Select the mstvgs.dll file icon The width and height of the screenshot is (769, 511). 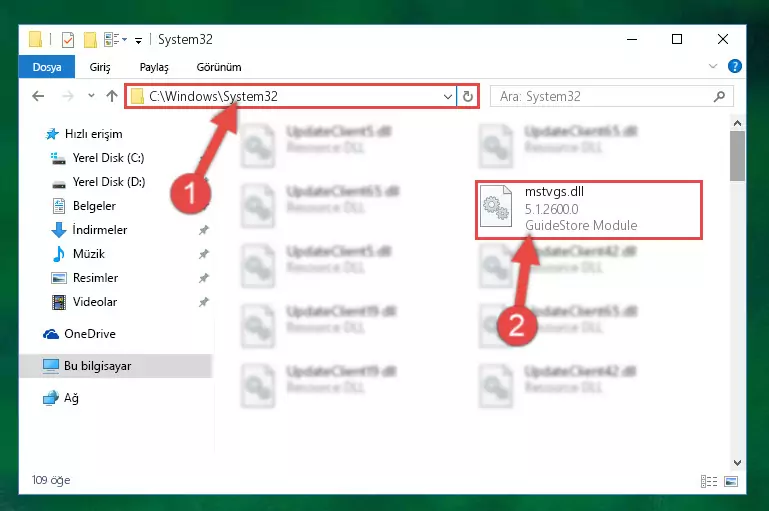(495, 206)
